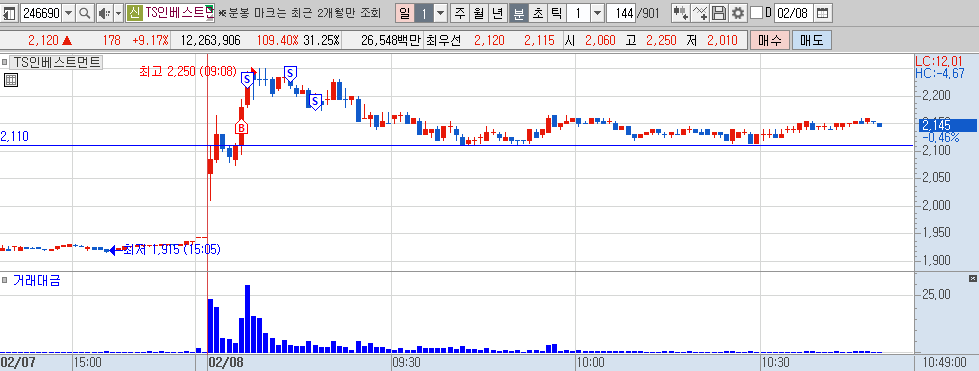Open chart settings gear icon
The height and width of the screenshot is (371, 979).
click(x=738, y=12)
